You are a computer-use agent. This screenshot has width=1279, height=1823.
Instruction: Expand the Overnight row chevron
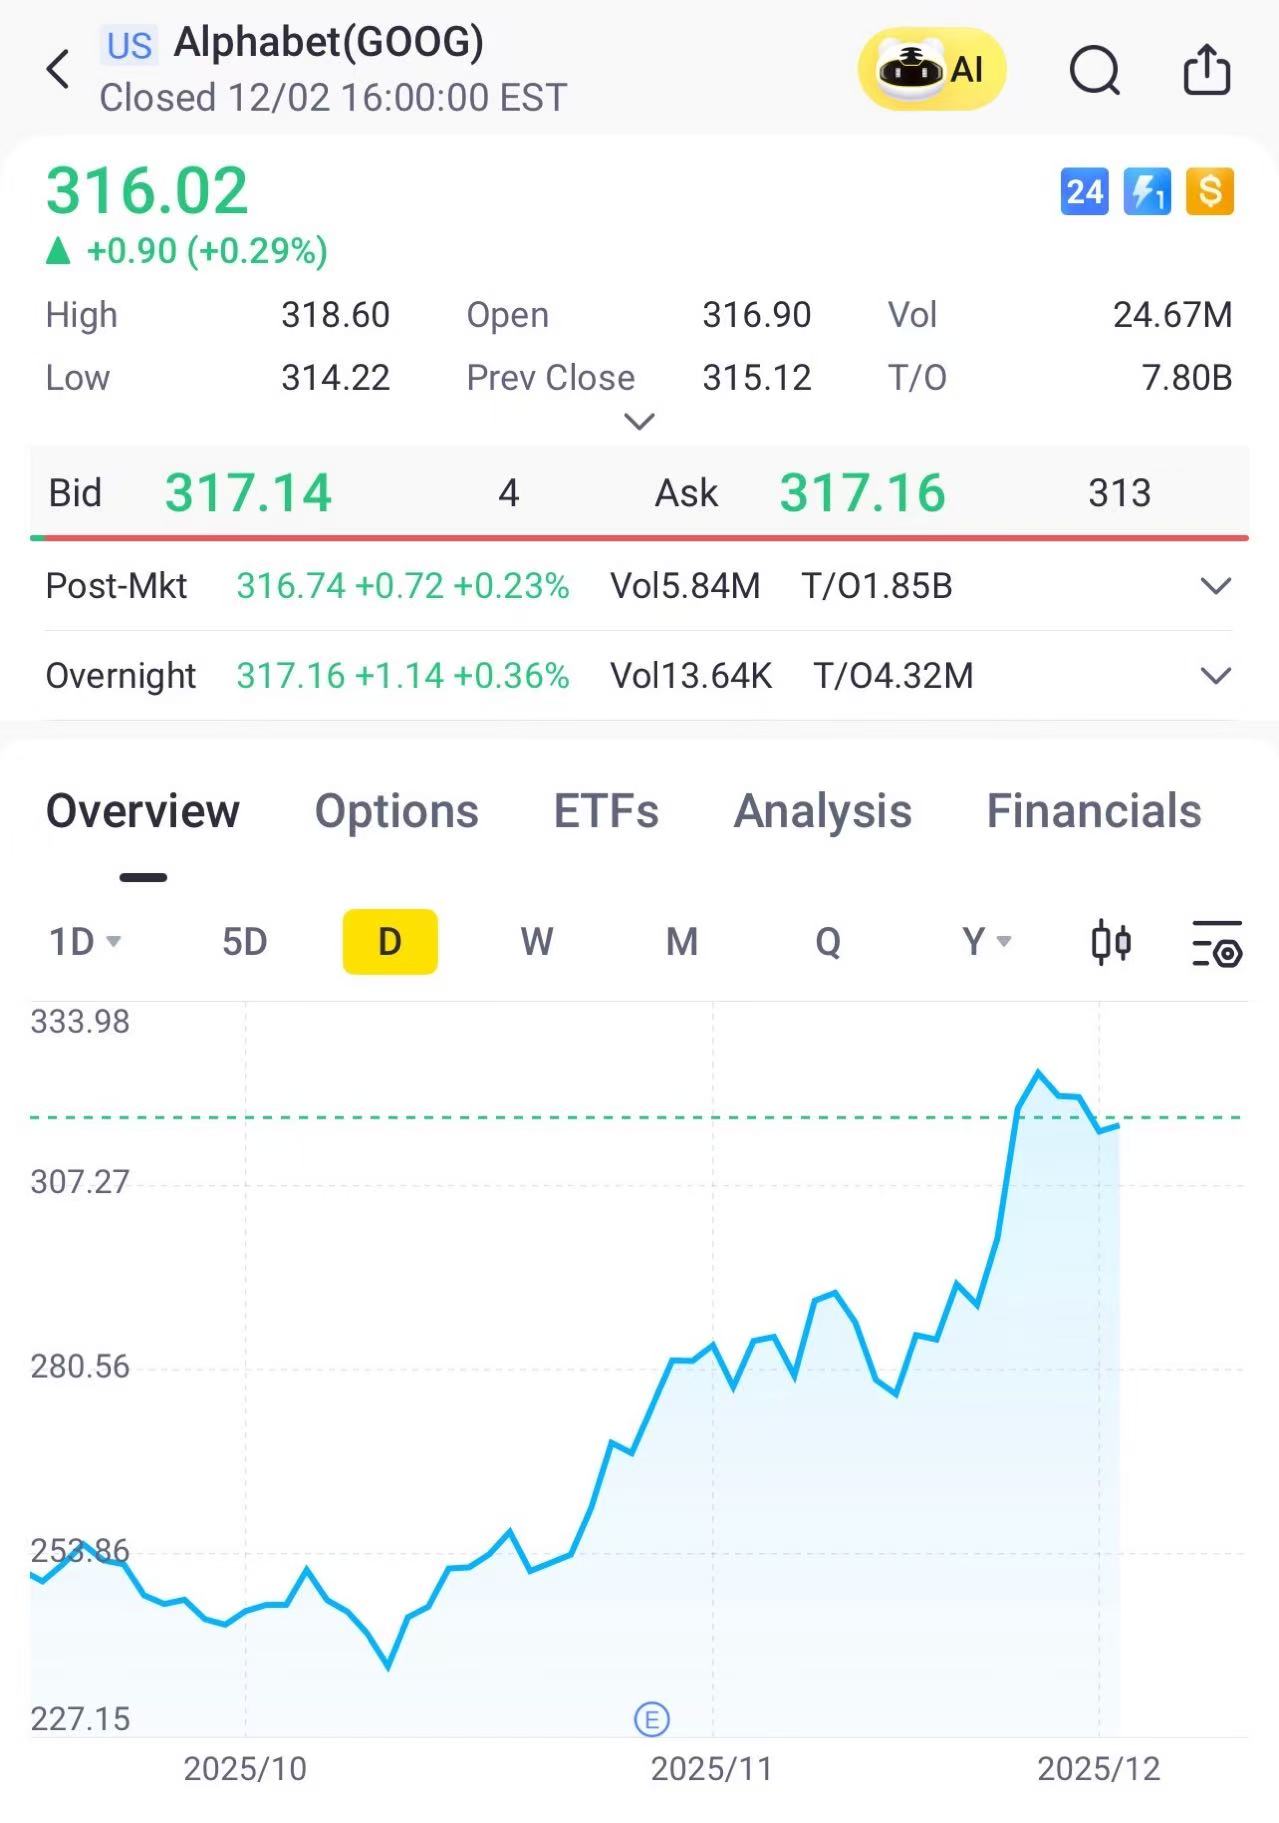pyautogui.click(x=1215, y=676)
